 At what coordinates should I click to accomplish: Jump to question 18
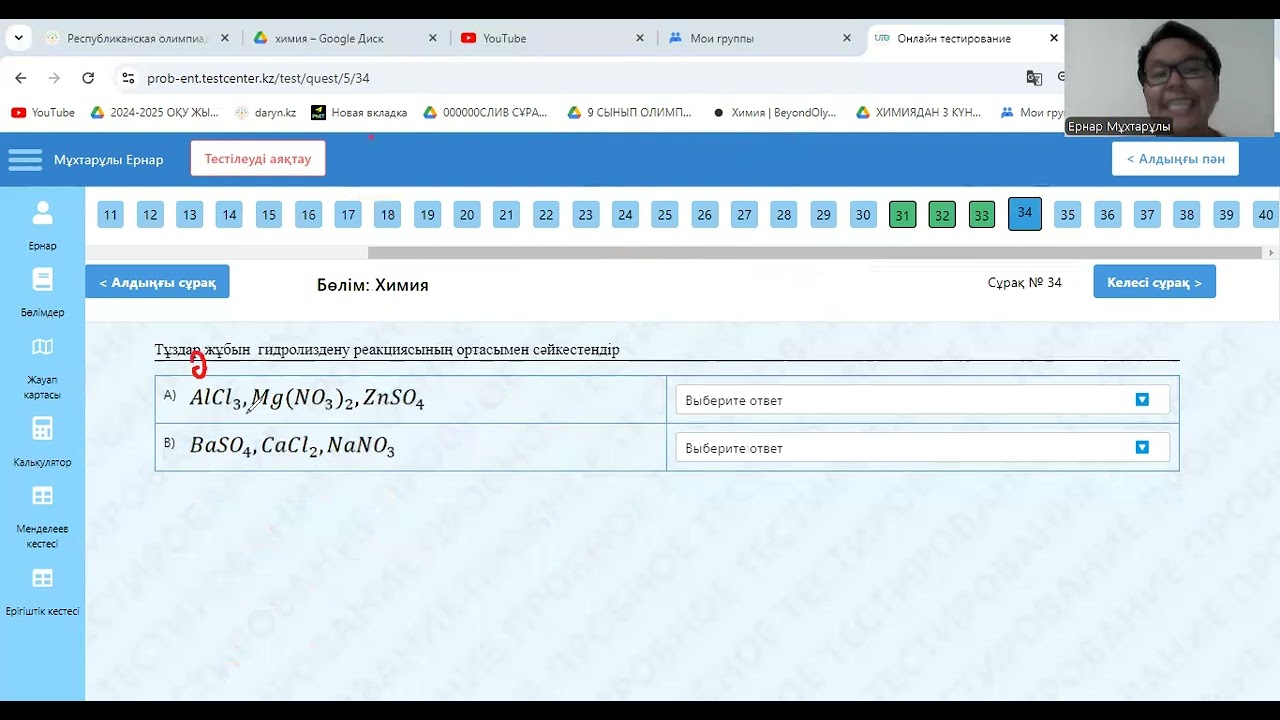click(387, 215)
